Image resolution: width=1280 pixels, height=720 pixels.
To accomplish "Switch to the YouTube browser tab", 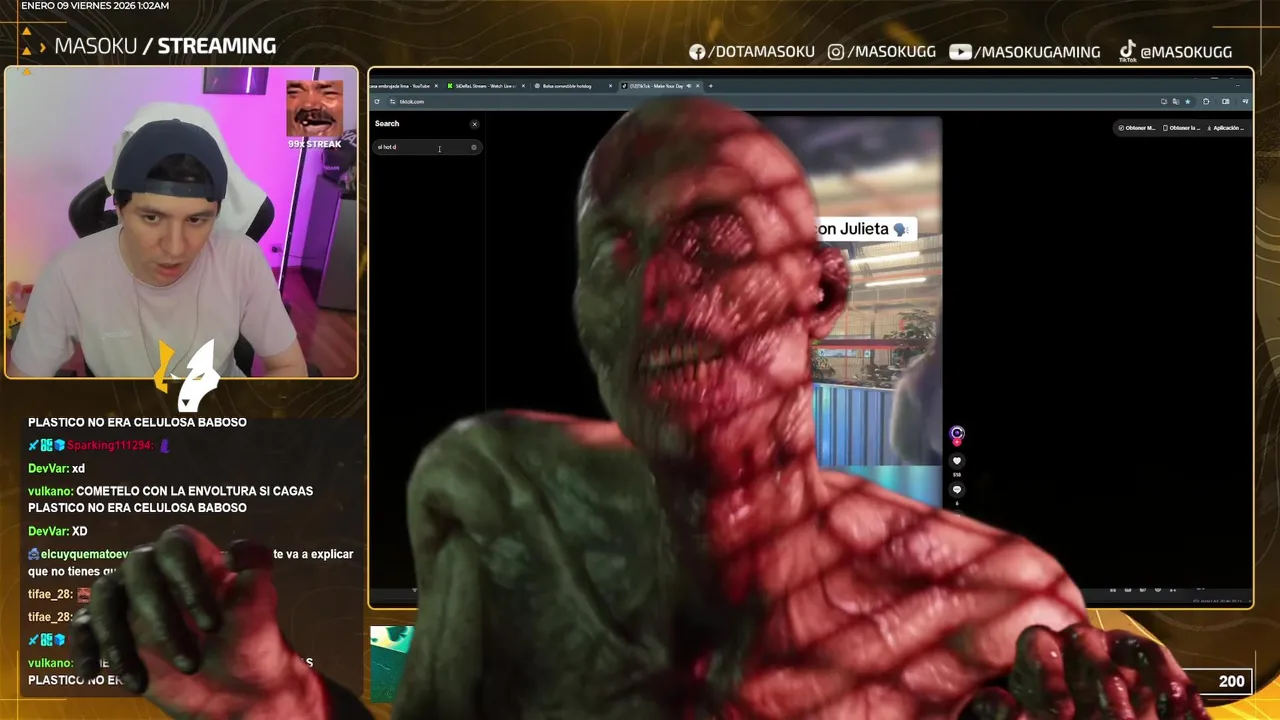I will (x=400, y=86).
